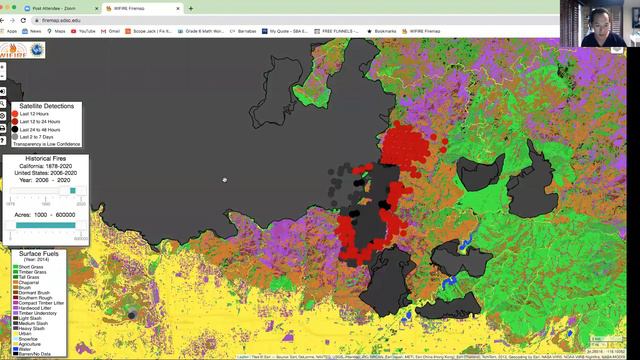Click the Tall Grass fuel legend entry
The width and height of the screenshot is (640, 360).
click(x=27, y=277)
